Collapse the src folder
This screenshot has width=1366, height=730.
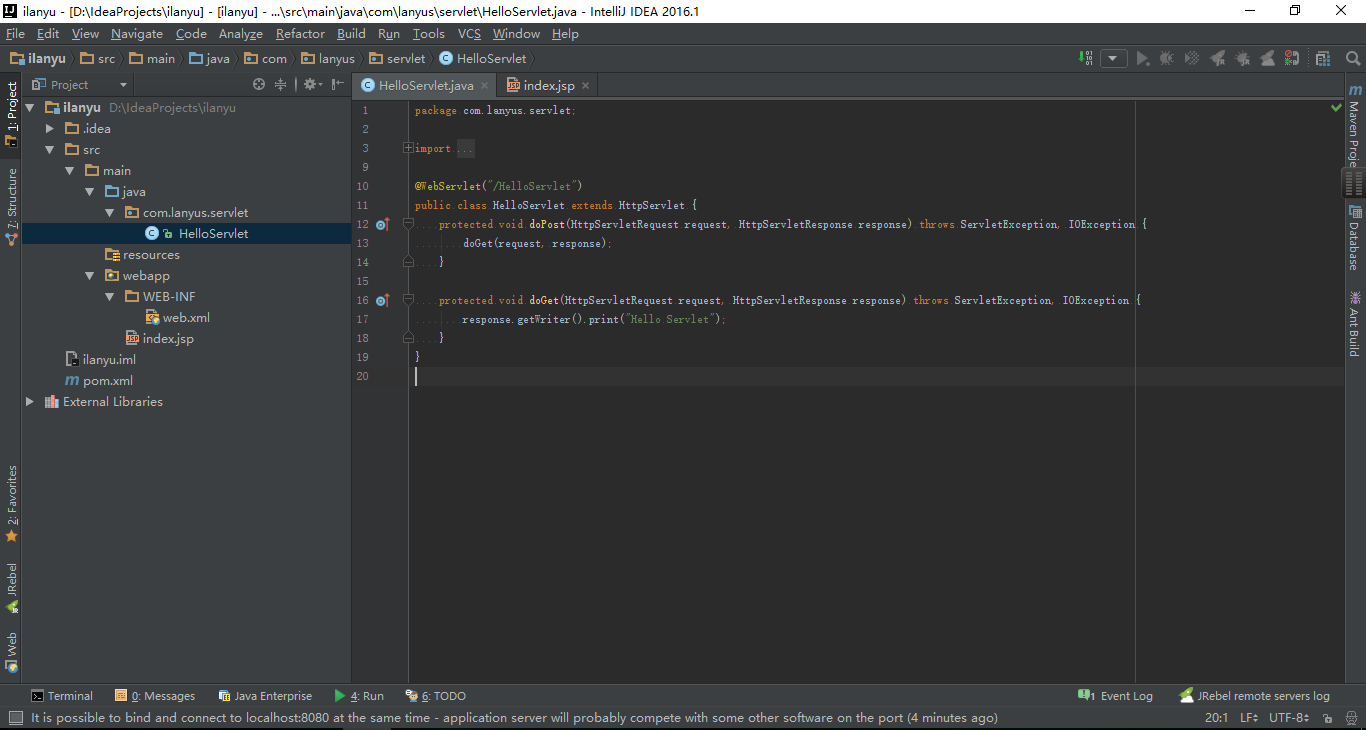click(50, 150)
